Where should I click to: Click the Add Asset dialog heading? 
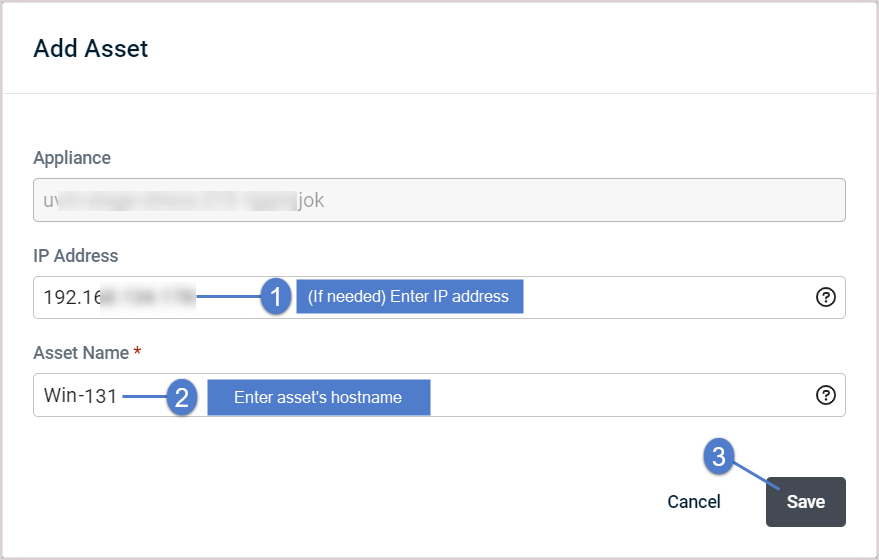[x=90, y=48]
